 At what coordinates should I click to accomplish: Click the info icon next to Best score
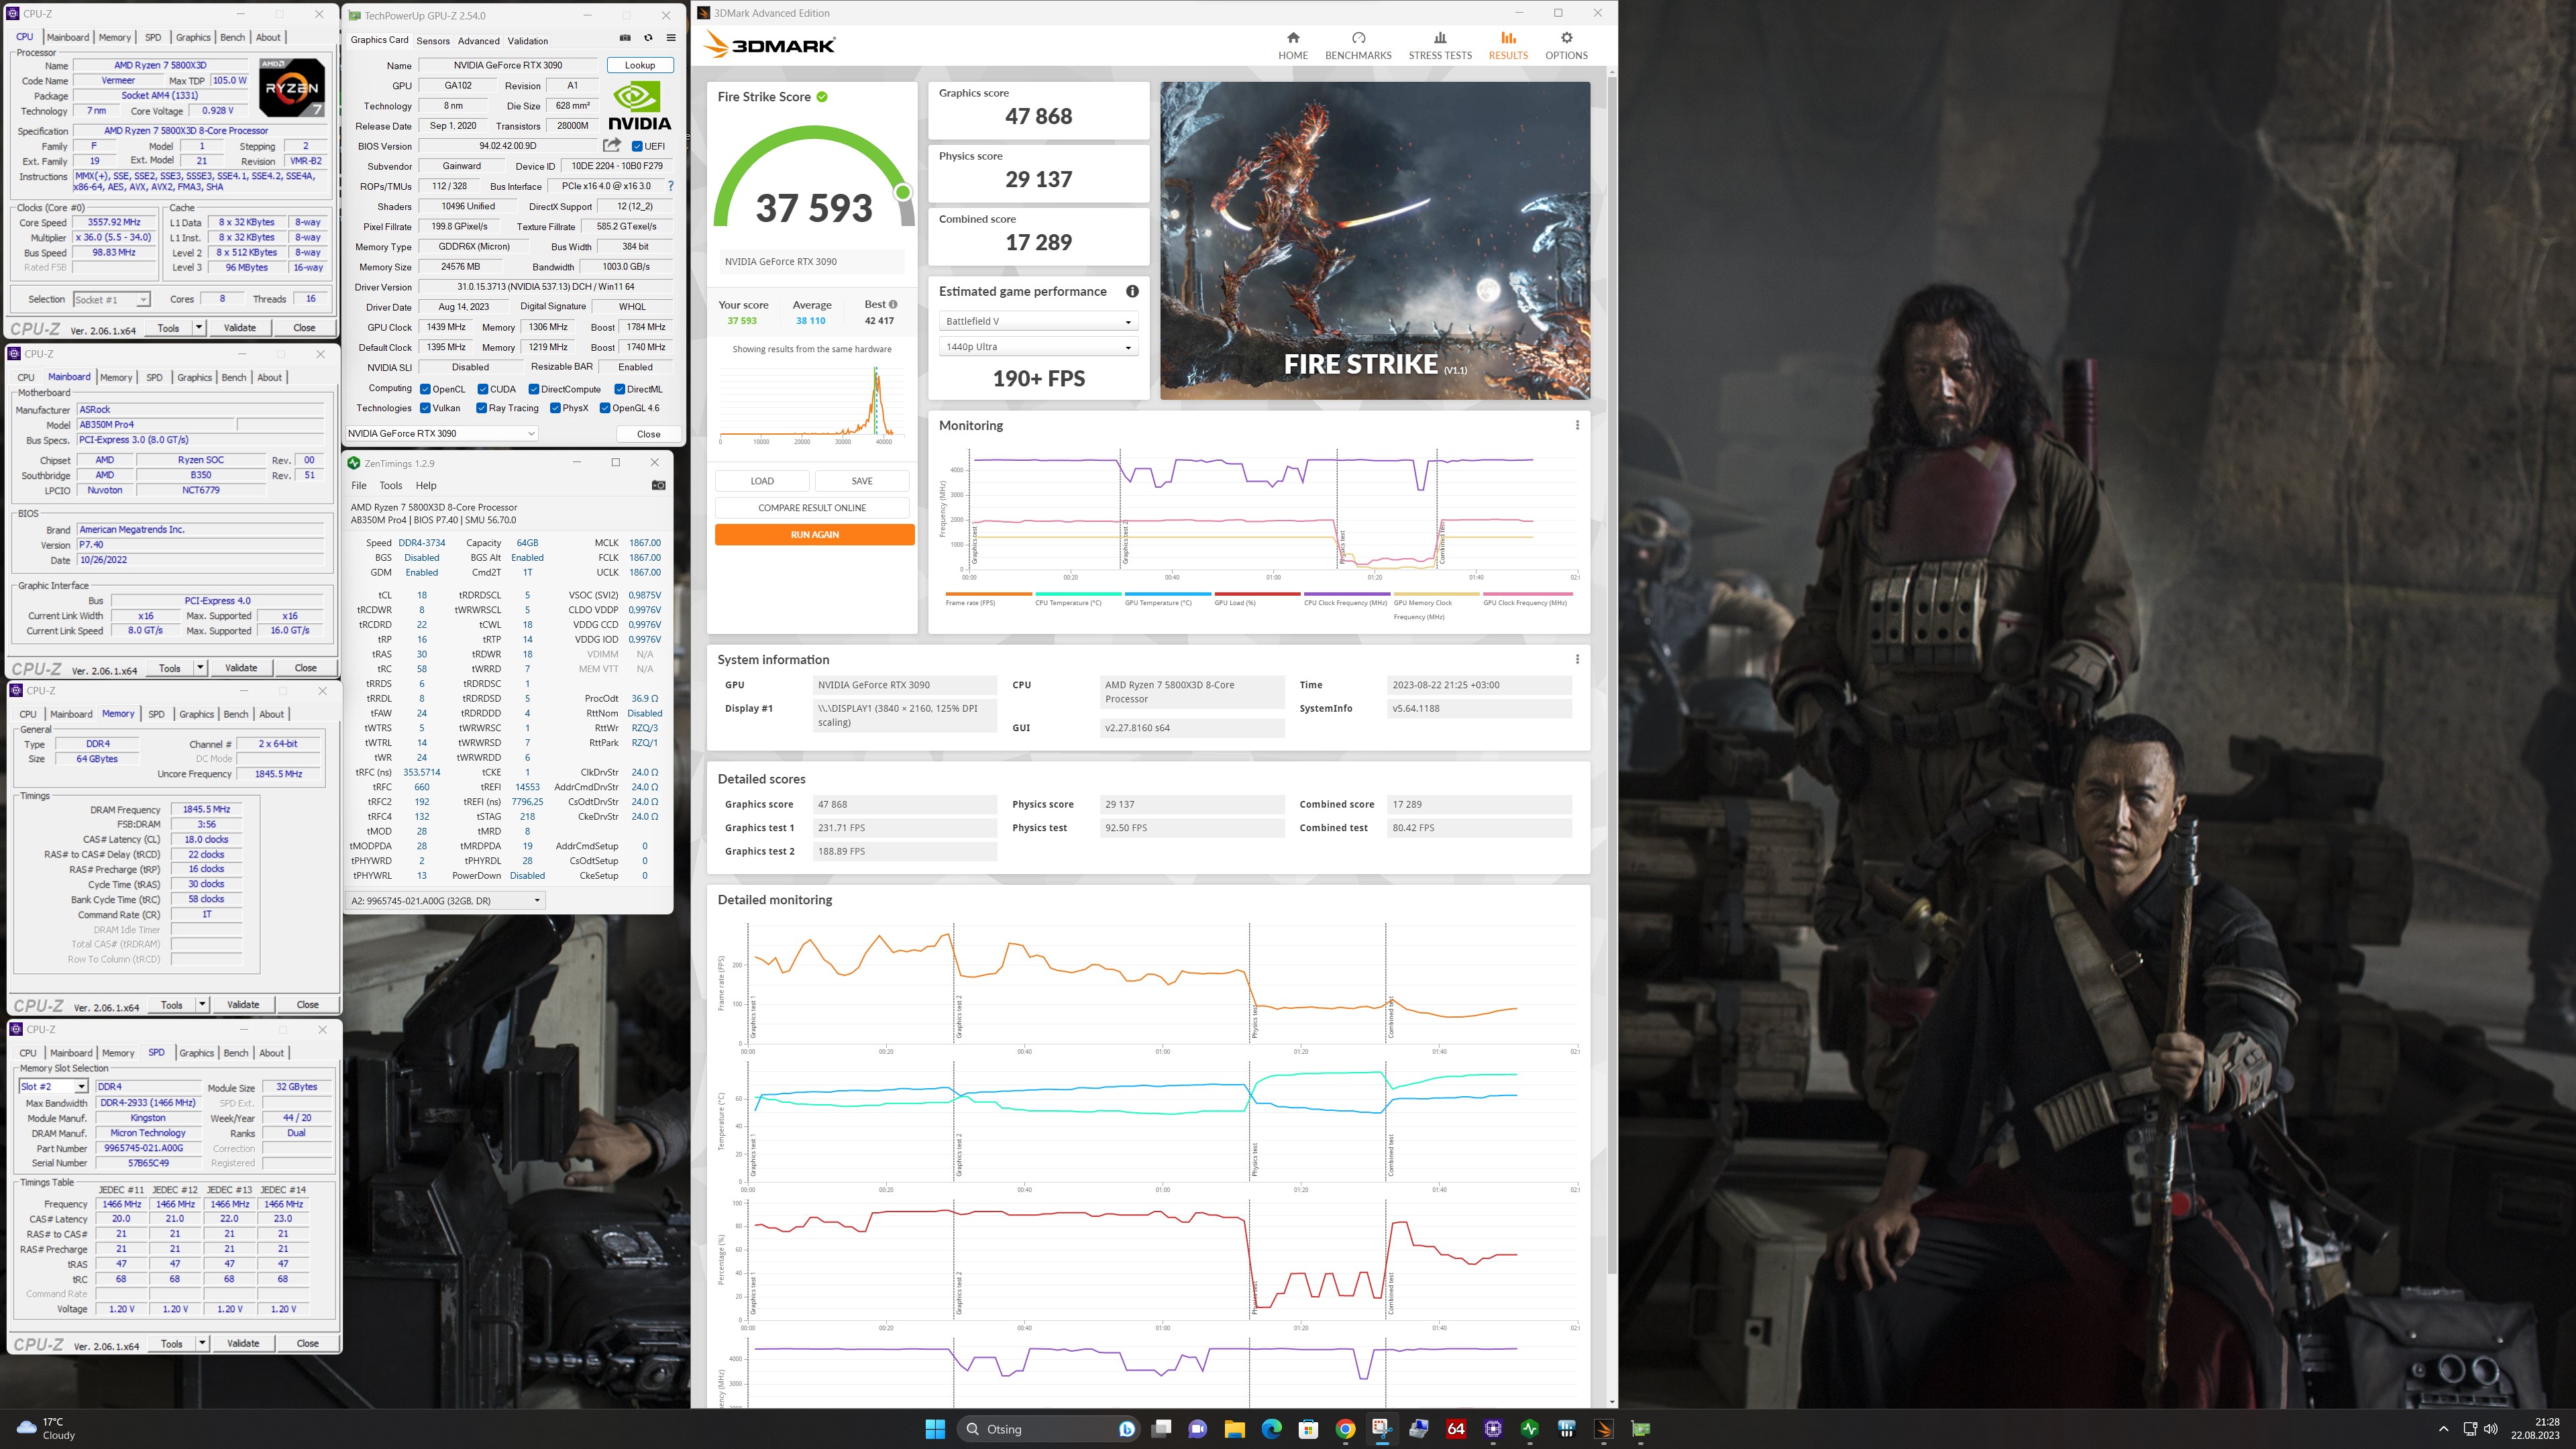(893, 304)
